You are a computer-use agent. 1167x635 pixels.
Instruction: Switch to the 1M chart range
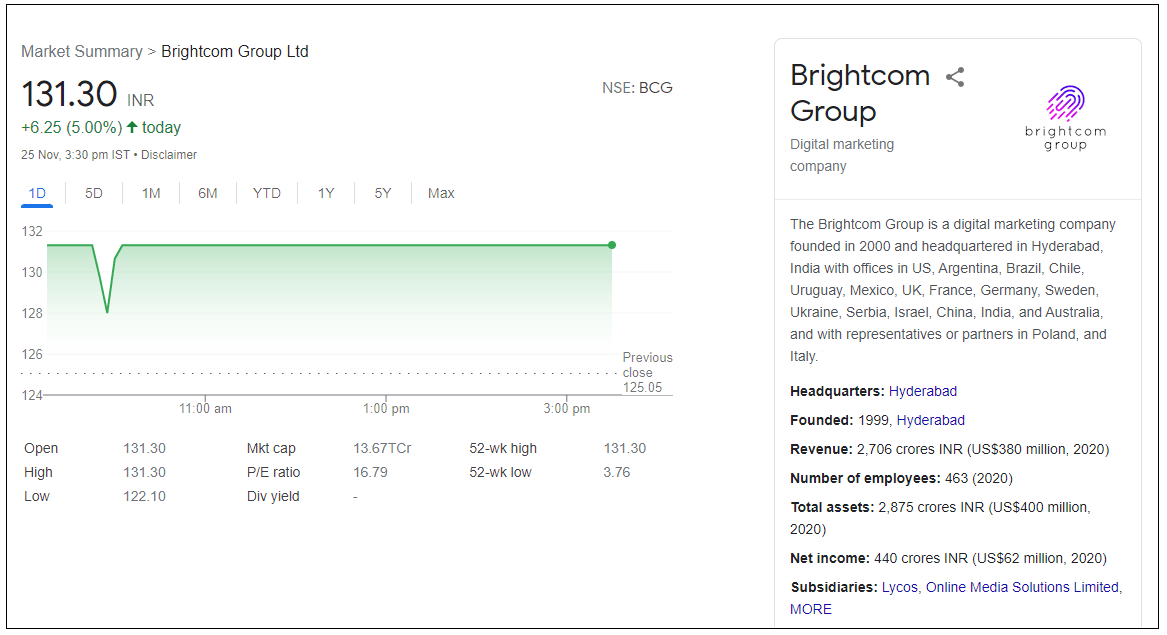[151, 194]
